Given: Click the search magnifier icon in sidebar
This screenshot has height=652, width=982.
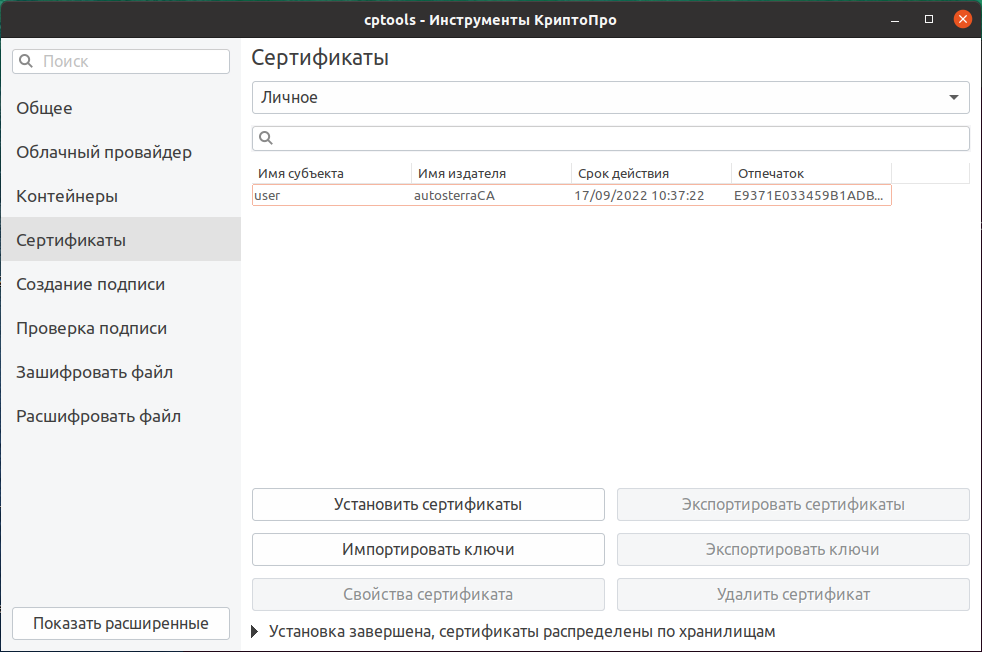Looking at the screenshot, I should 26,61.
